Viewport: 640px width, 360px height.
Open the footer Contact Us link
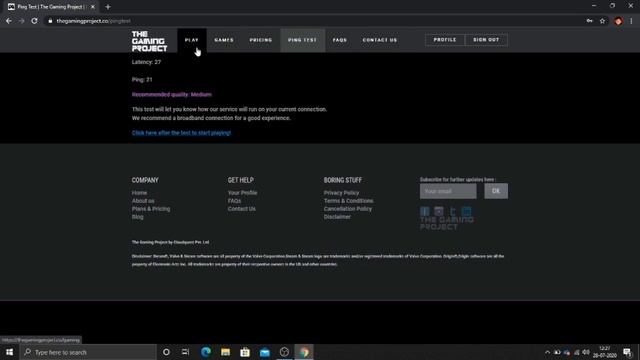[242, 209]
